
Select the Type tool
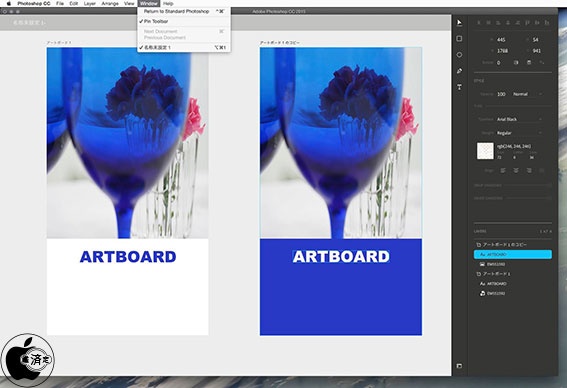pos(459,87)
